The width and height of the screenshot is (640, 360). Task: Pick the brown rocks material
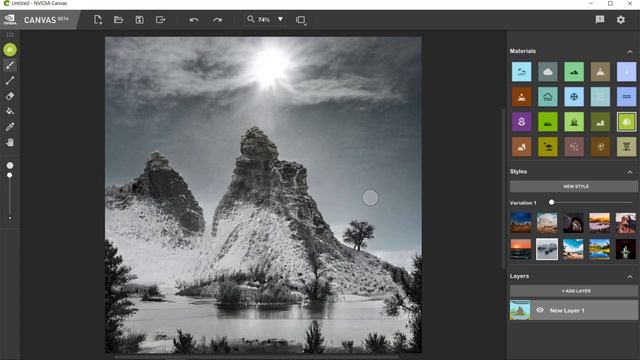click(x=522, y=147)
